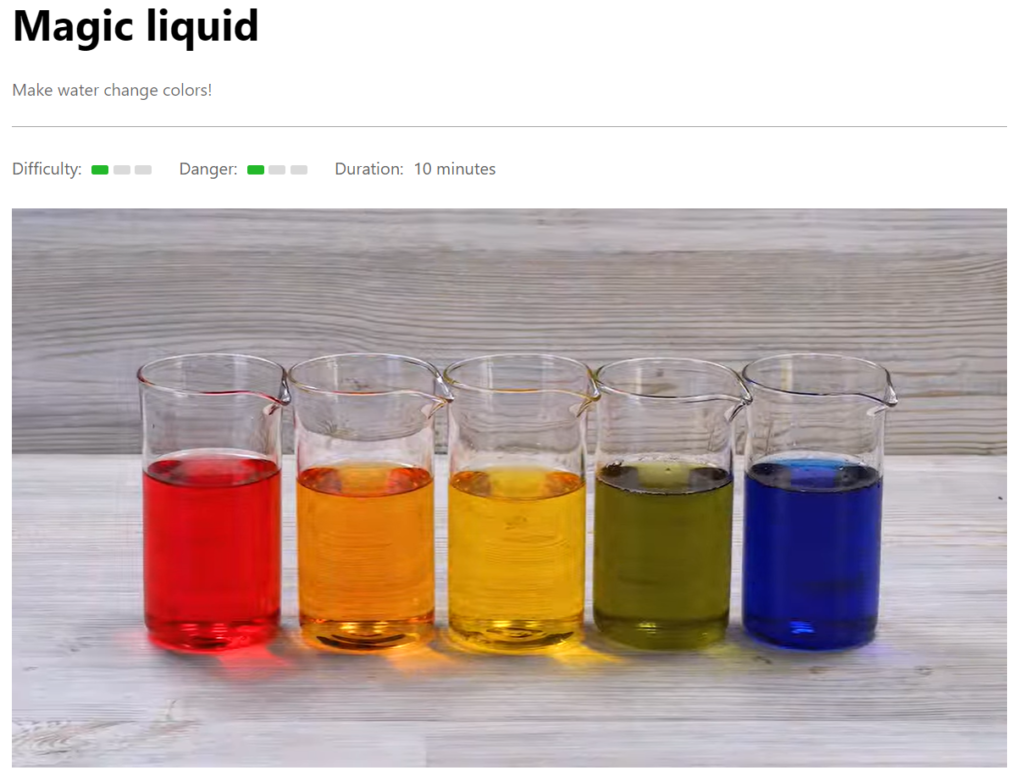1024x776 pixels.
Task: Click the horizontal divider line below subtitle
Action: tap(509, 126)
